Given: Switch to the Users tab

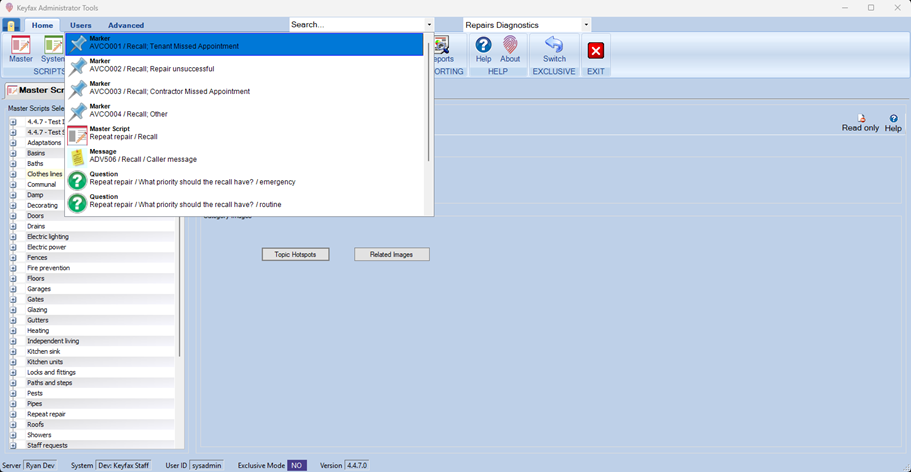Looking at the screenshot, I should pyautogui.click(x=80, y=25).
